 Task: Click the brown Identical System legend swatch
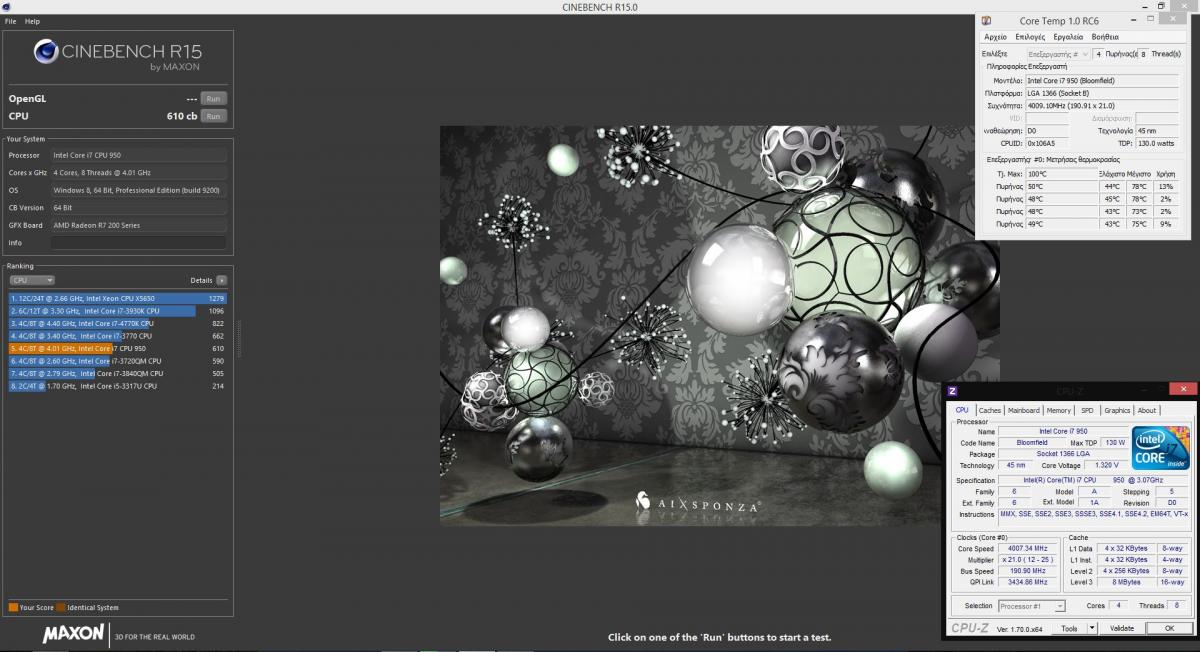coord(61,607)
